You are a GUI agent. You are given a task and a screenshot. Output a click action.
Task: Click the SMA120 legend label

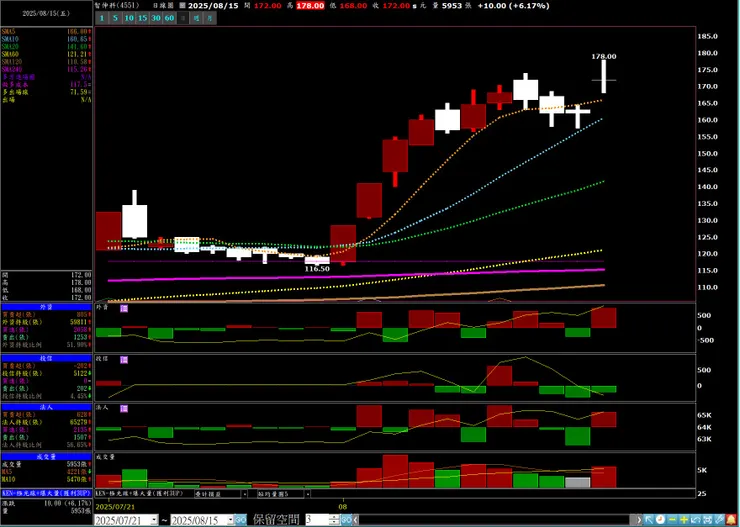(x=12, y=61)
